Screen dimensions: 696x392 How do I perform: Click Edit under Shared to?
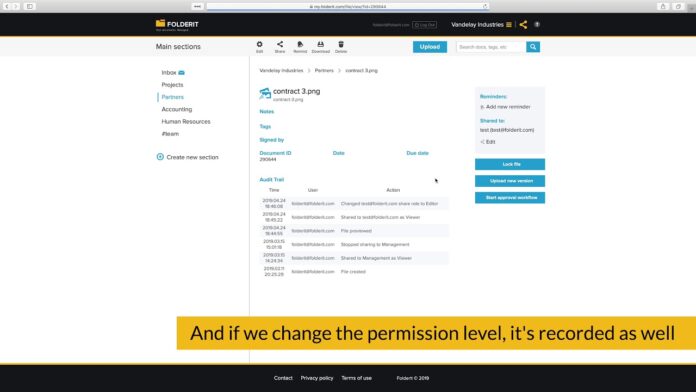490,142
